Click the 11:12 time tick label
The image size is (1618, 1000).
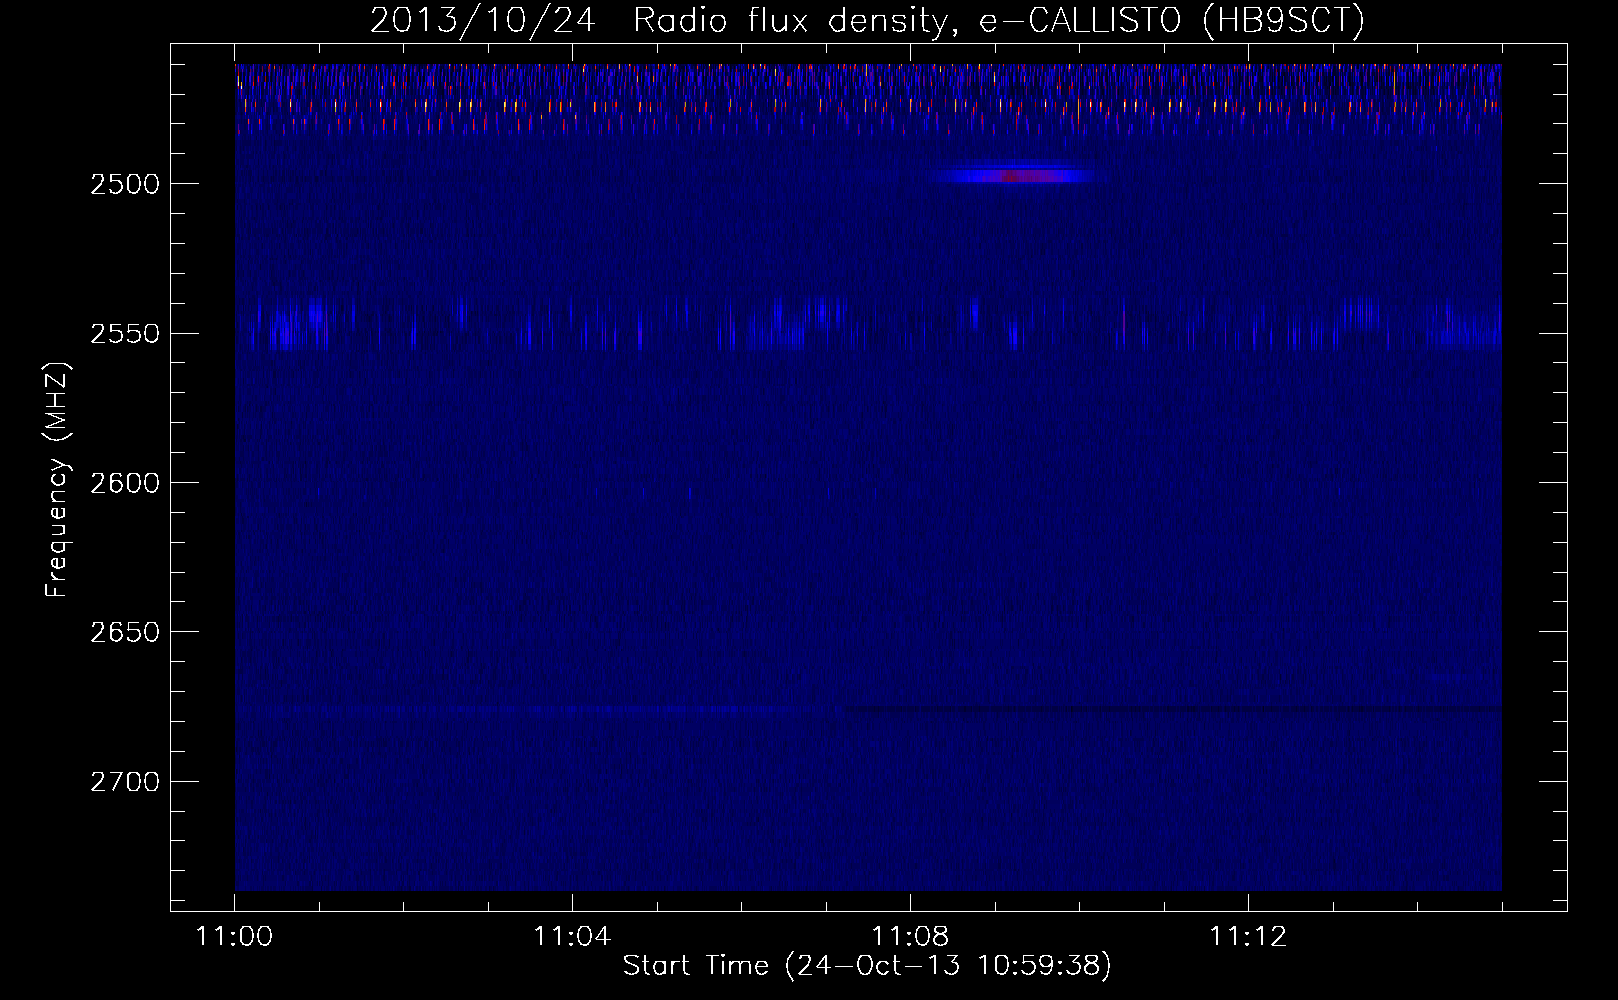coord(1248,937)
